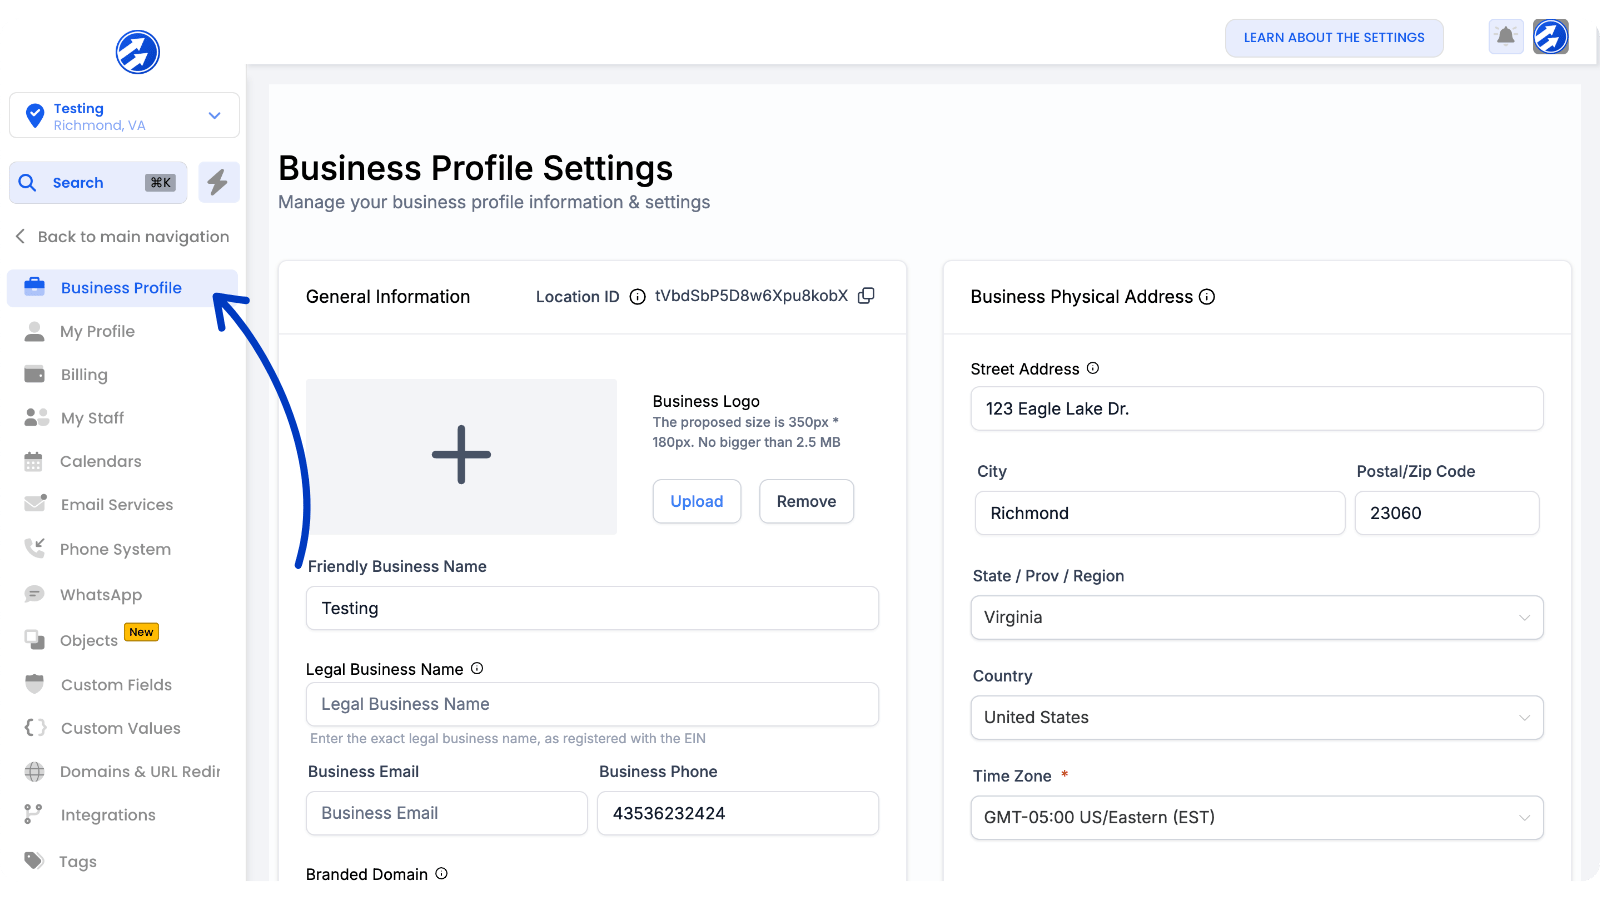Click the Upload logo button

[696, 501]
